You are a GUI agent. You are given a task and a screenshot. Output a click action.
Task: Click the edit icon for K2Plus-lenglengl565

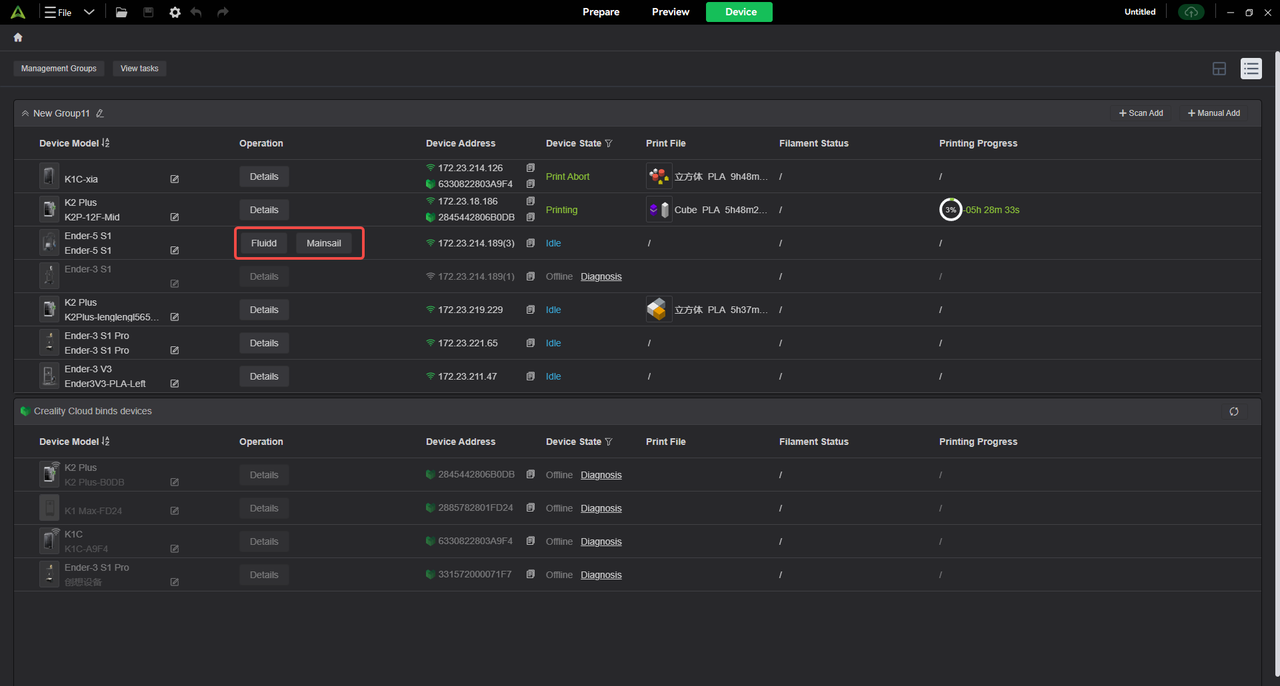(x=175, y=317)
